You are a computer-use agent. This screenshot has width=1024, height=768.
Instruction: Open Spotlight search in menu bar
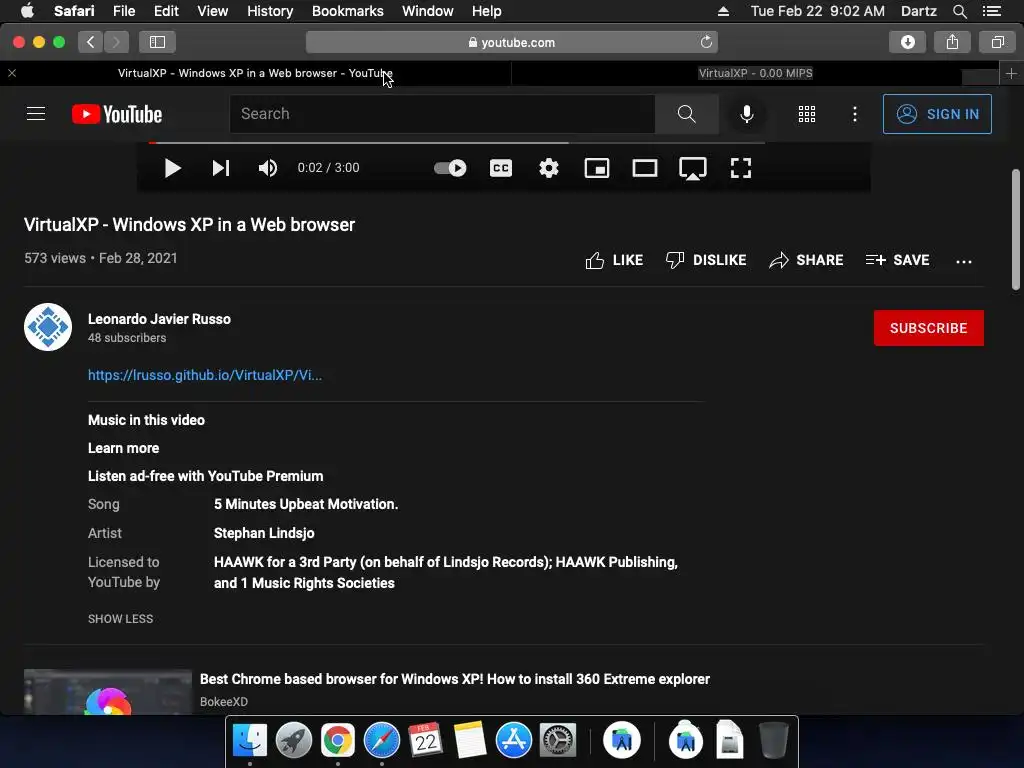point(959,11)
